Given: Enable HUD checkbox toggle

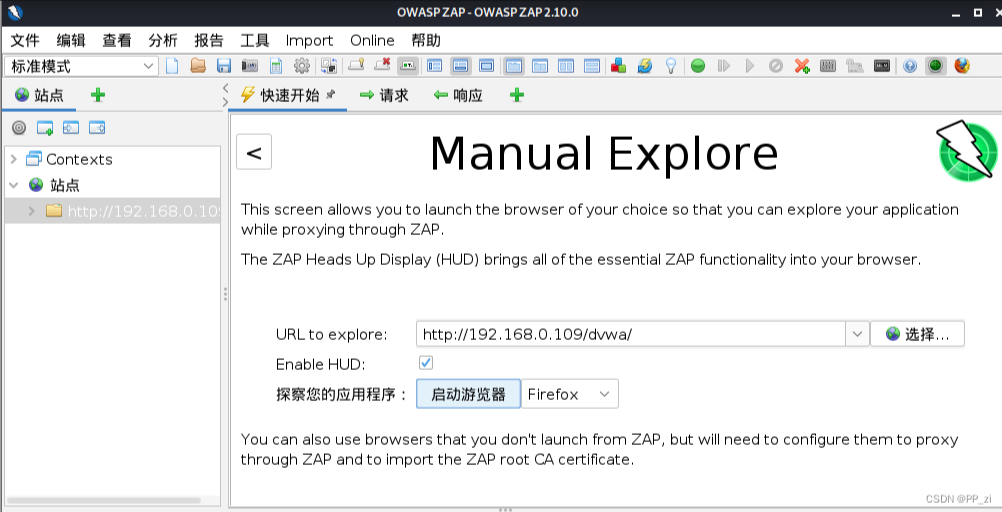Looking at the screenshot, I should tap(426, 363).
